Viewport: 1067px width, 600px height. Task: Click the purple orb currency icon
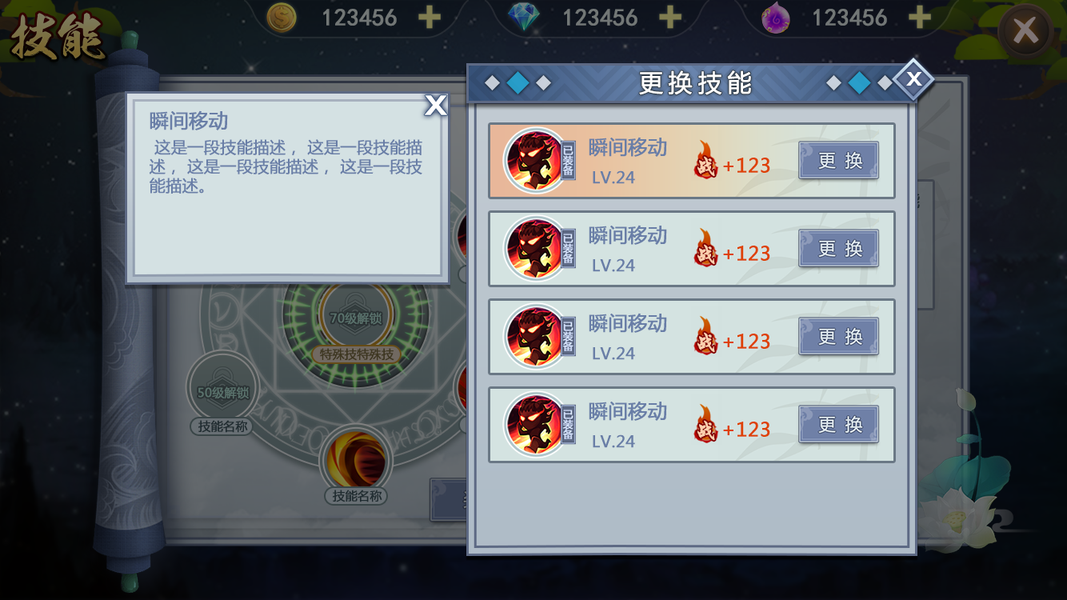(x=776, y=18)
